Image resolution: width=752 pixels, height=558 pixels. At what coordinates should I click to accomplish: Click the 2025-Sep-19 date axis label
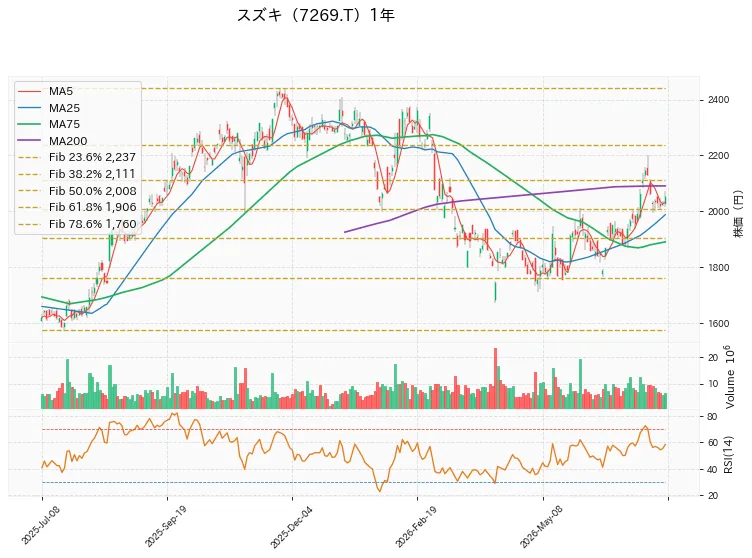166,526
